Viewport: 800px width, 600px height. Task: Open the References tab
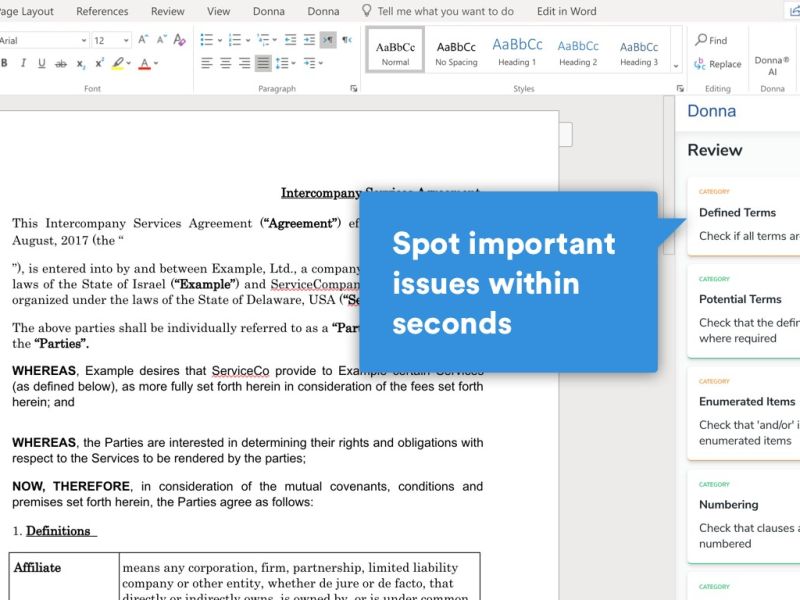coord(102,11)
